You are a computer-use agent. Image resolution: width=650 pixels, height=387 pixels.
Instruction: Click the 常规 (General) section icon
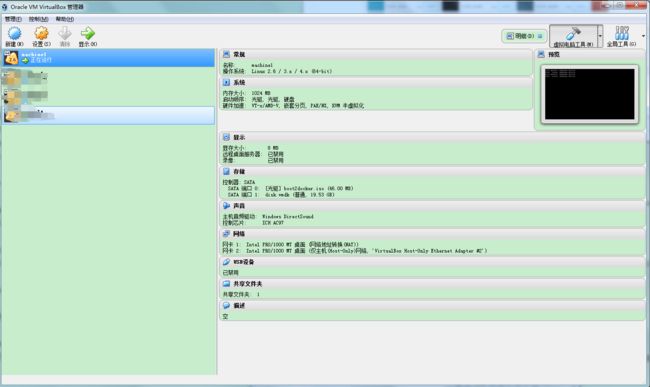[x=226, y=54]
